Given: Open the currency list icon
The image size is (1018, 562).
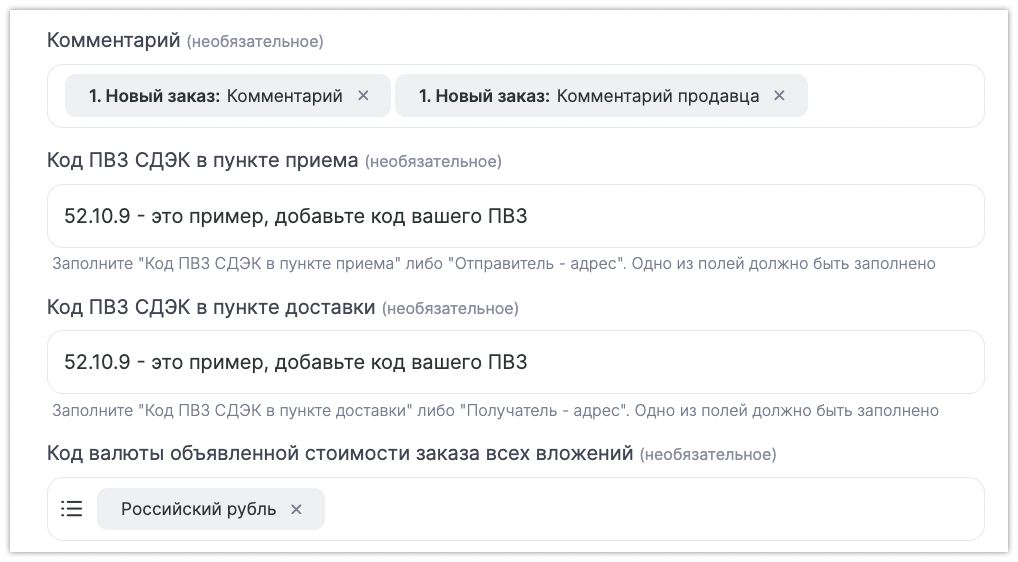Looking at the screenshot, I should point(72,509).
